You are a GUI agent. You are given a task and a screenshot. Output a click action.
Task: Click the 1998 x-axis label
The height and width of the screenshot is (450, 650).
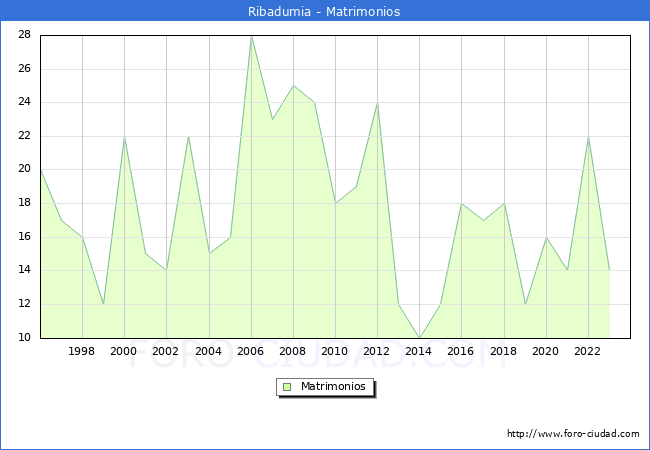point(82,352)
